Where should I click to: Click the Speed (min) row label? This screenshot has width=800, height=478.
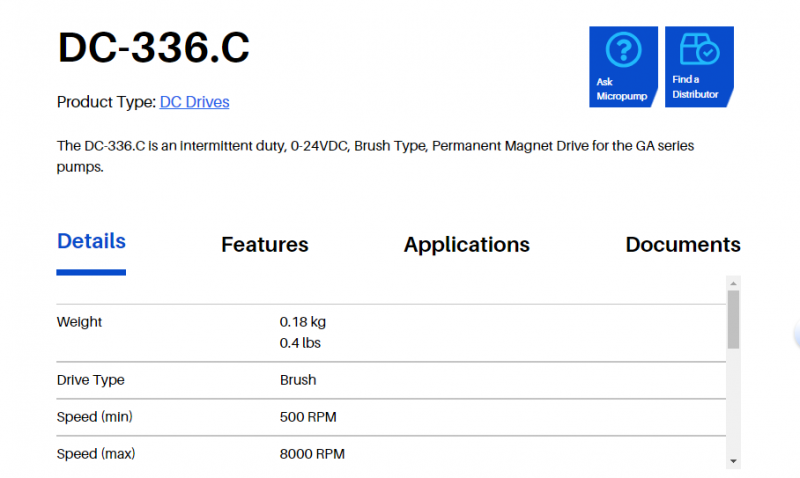94,417
